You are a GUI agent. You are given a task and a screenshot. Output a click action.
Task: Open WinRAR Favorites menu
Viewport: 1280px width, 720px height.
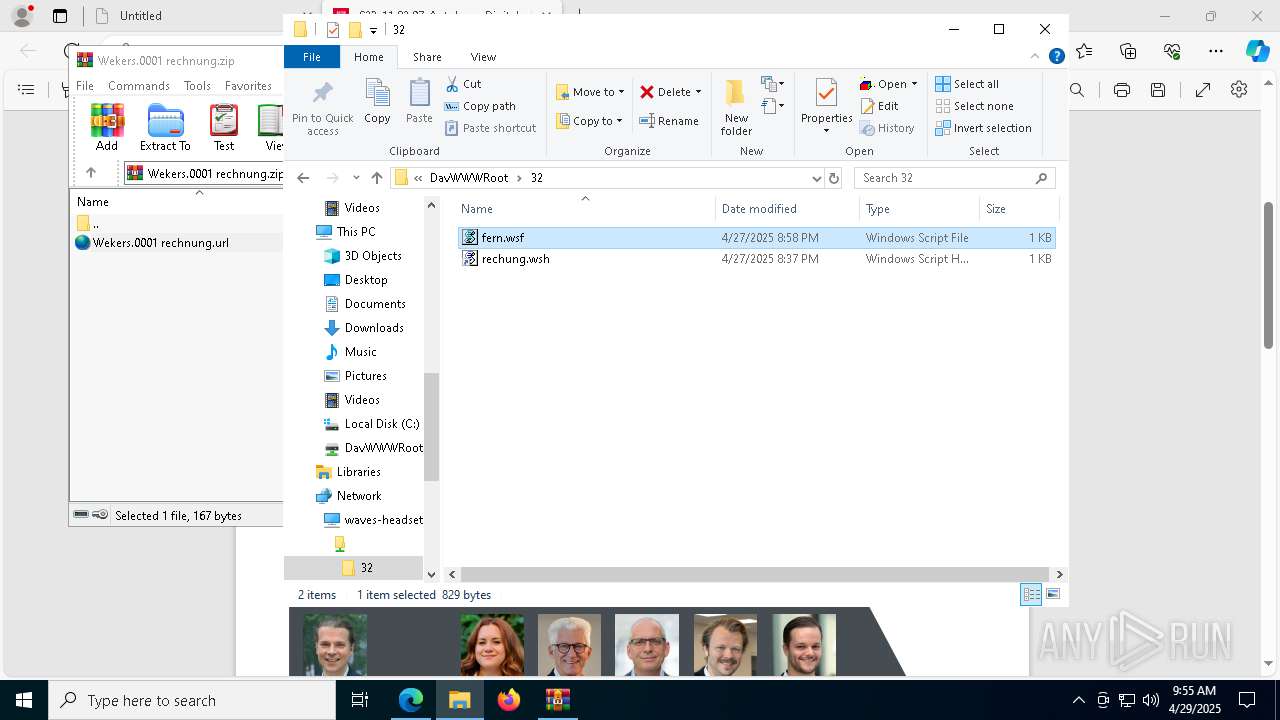pos(248,86)
